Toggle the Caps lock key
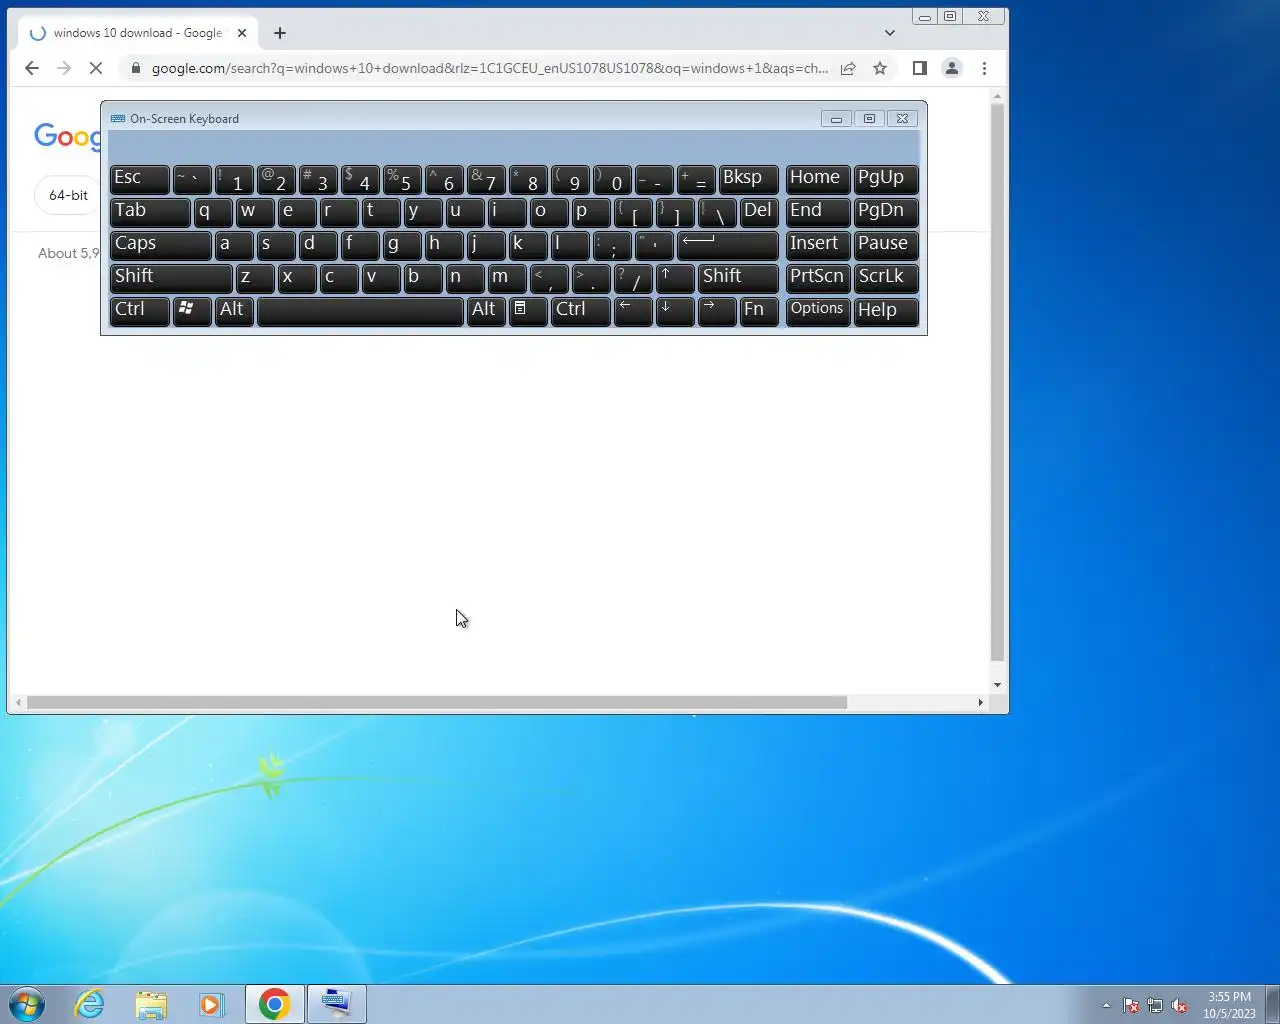The width and height of the screenshot is (1280, 1024). [160, 245]
